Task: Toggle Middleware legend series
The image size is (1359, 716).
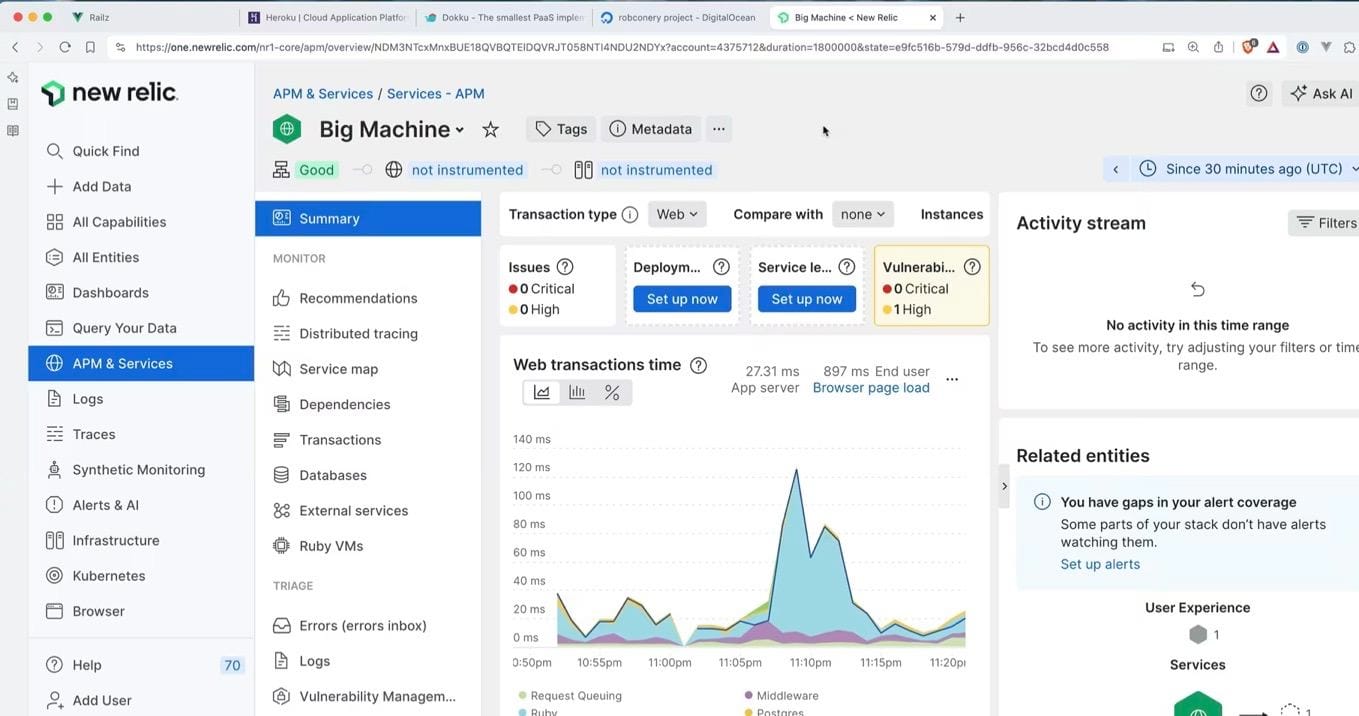Action: coord(787,695)
